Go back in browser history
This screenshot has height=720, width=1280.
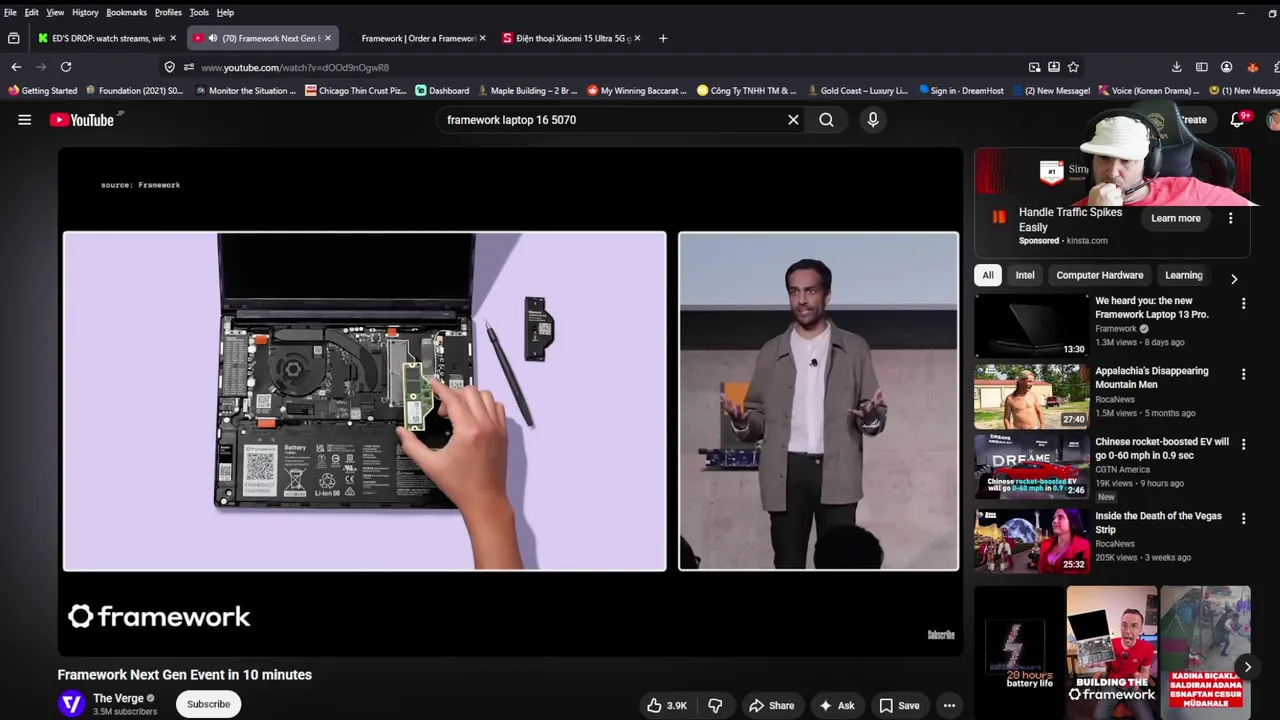tap(16, 67)
